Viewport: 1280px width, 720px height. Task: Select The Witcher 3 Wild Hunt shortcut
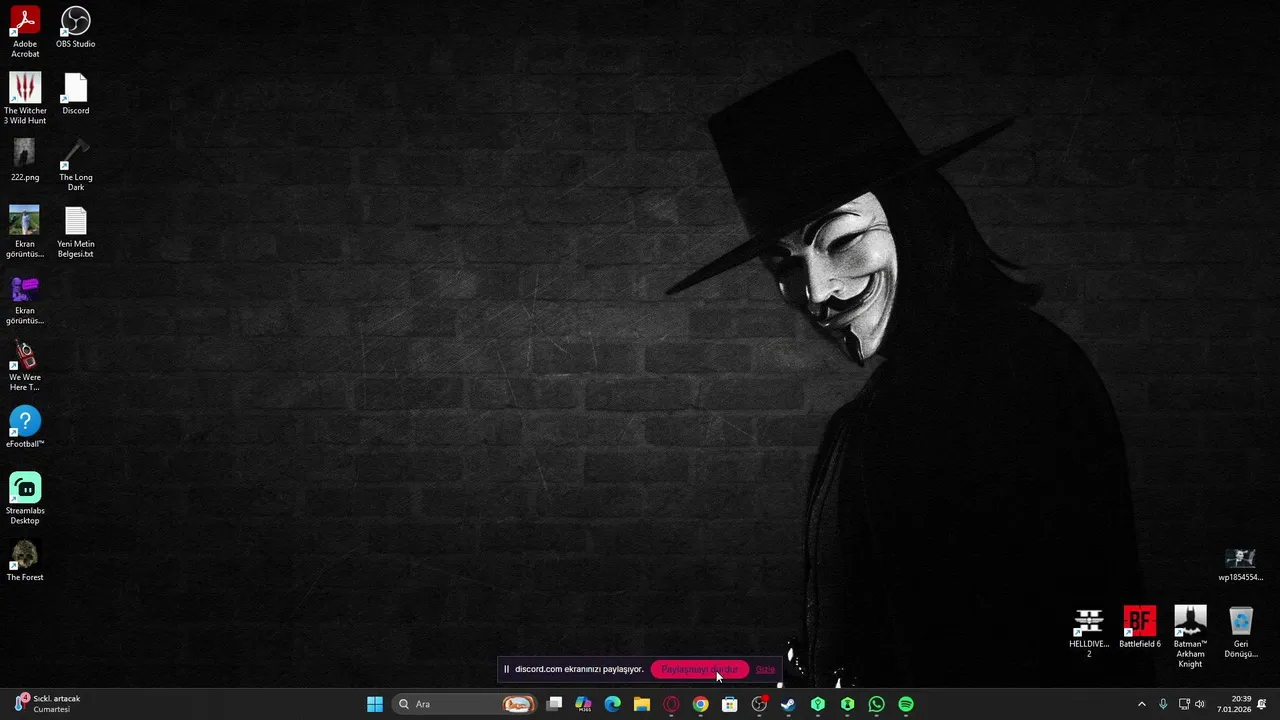[25, 98]
